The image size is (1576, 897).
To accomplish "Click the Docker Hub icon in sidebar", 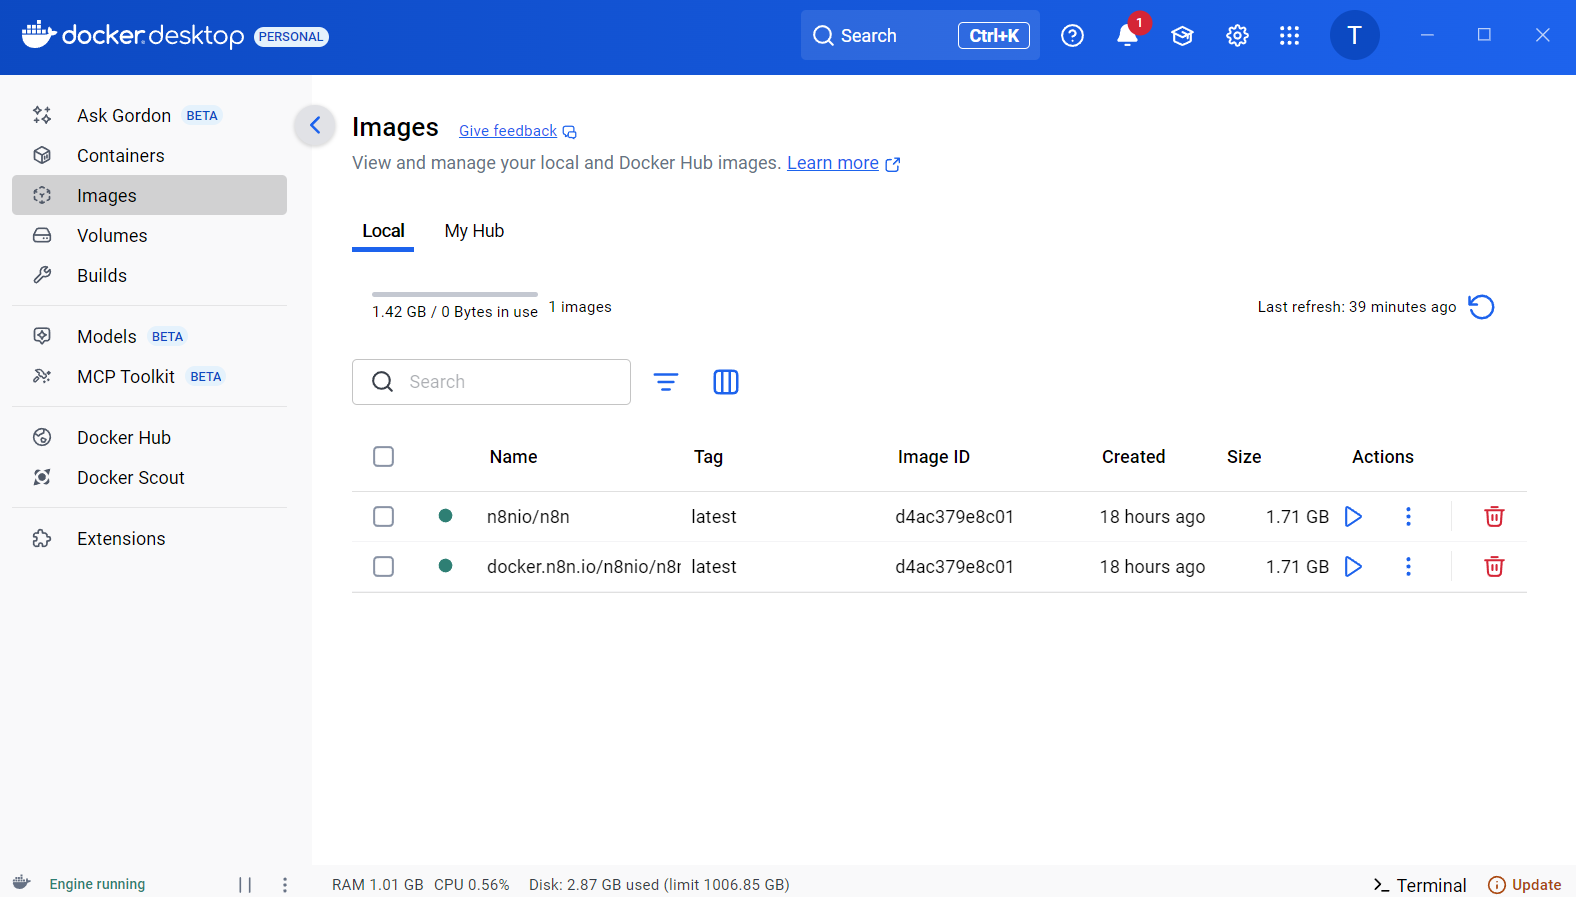I will click(42, 437).
